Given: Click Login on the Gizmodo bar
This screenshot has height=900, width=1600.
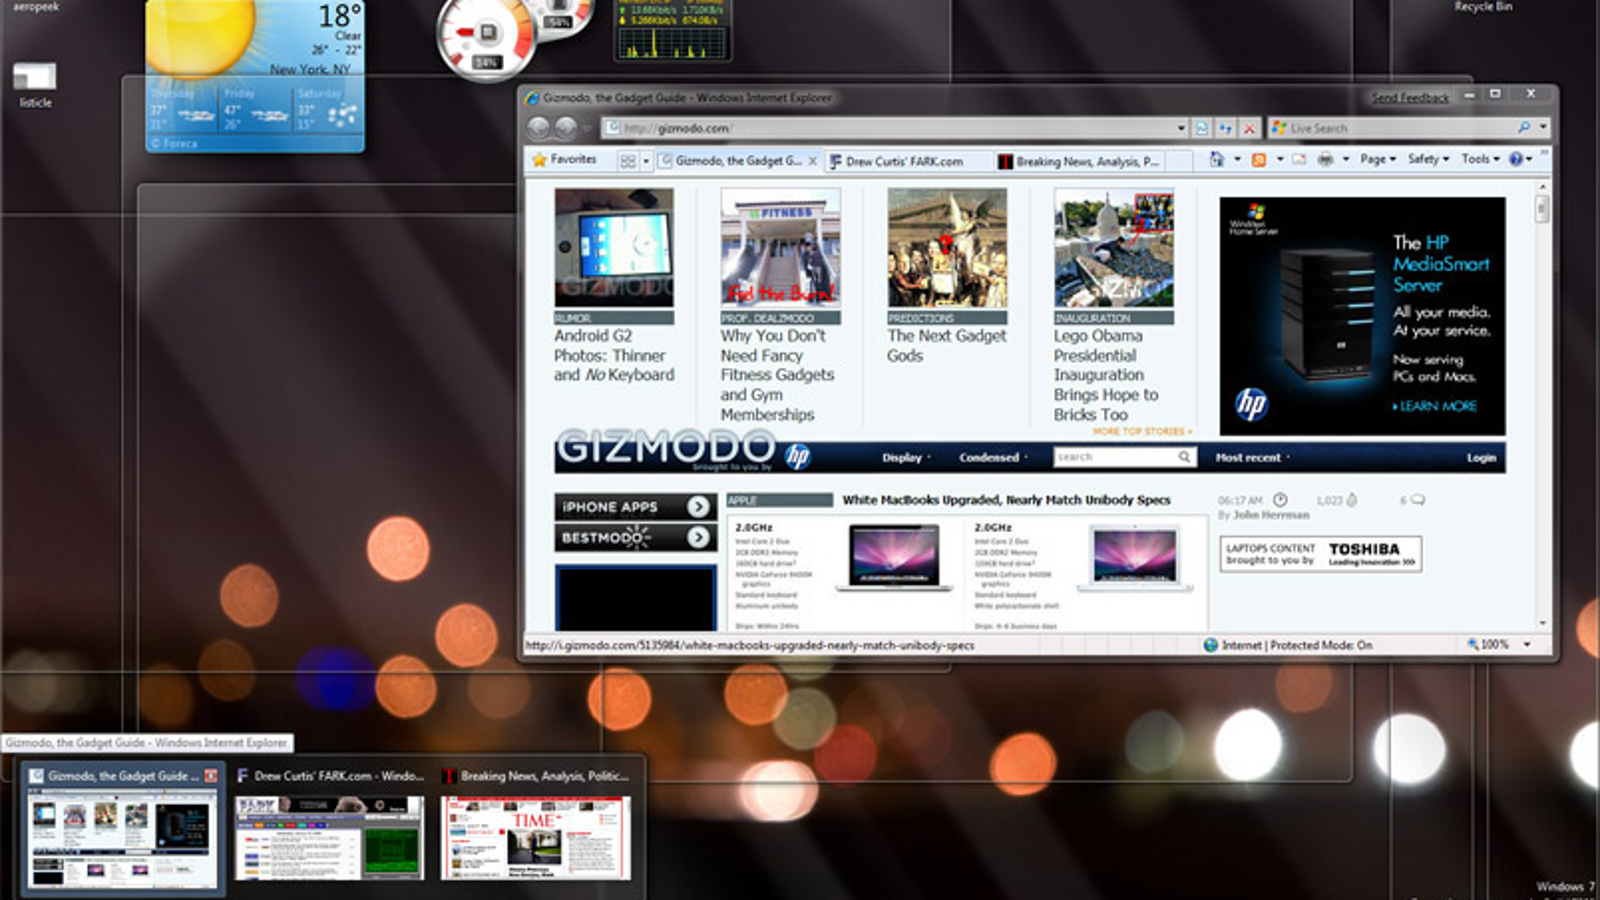Looking at the screenshot, I should [x=1481, y=457].
